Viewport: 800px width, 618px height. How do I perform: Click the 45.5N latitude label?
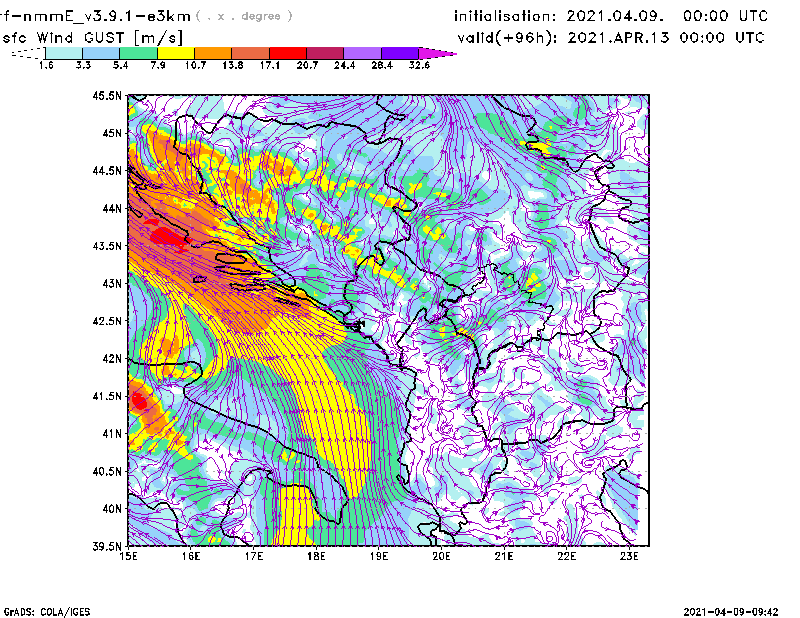107,95
